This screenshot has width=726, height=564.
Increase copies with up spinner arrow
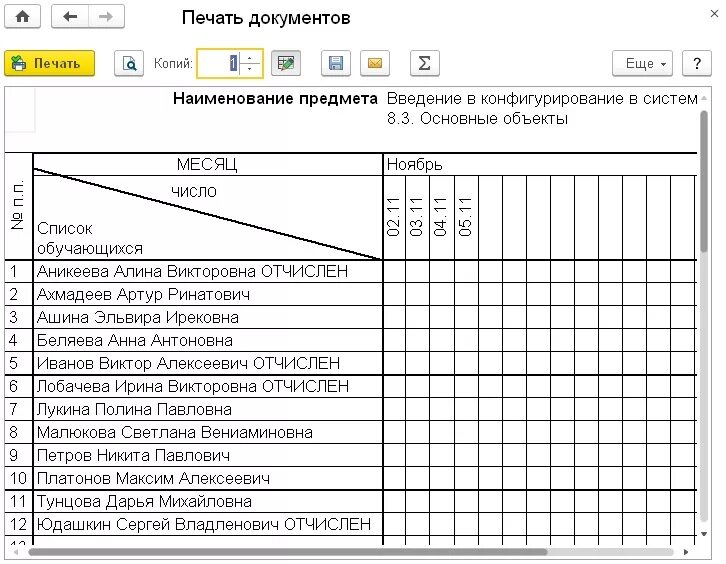coord(250,57)
